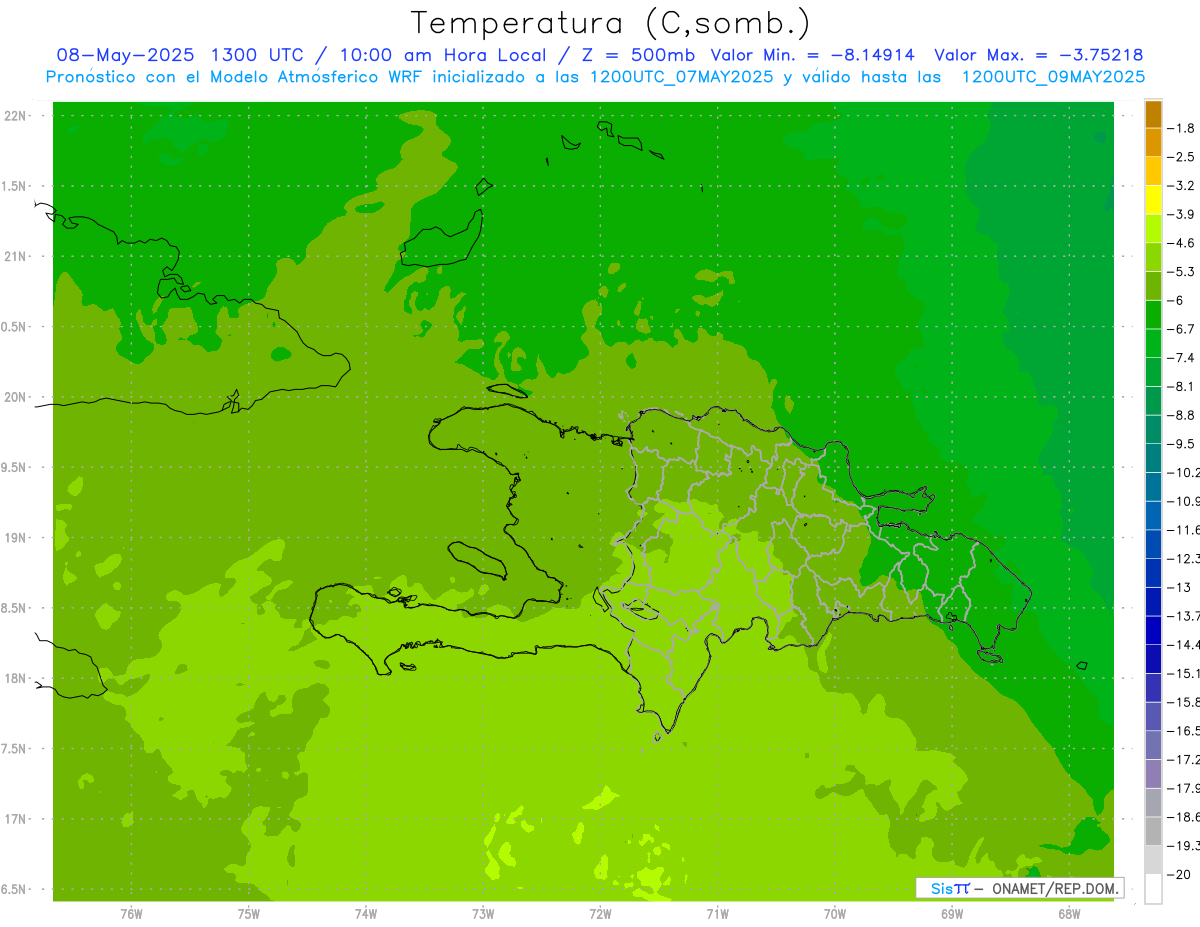This screenshot has height=927, width=1200.
Task: Click the -3.9 colorbar value
Action: tap(1182, 214)
